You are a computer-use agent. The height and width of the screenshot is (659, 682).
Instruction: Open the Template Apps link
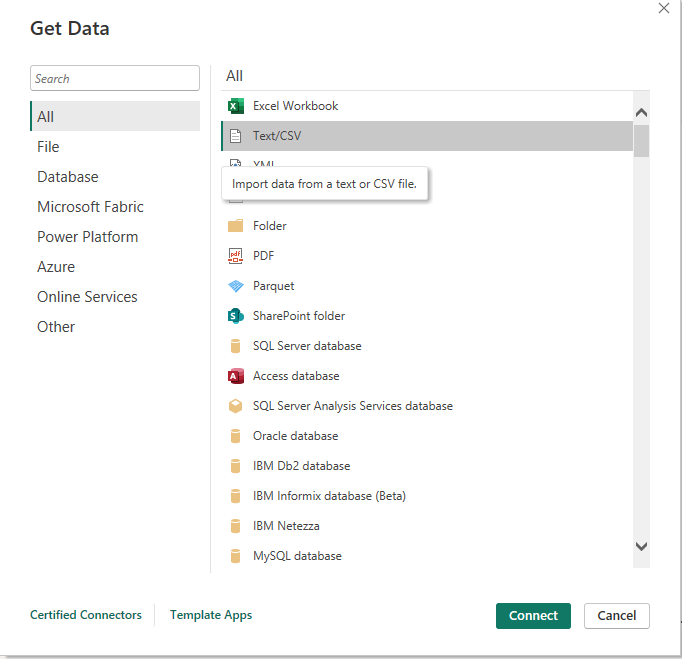click(x=211, y=615)
